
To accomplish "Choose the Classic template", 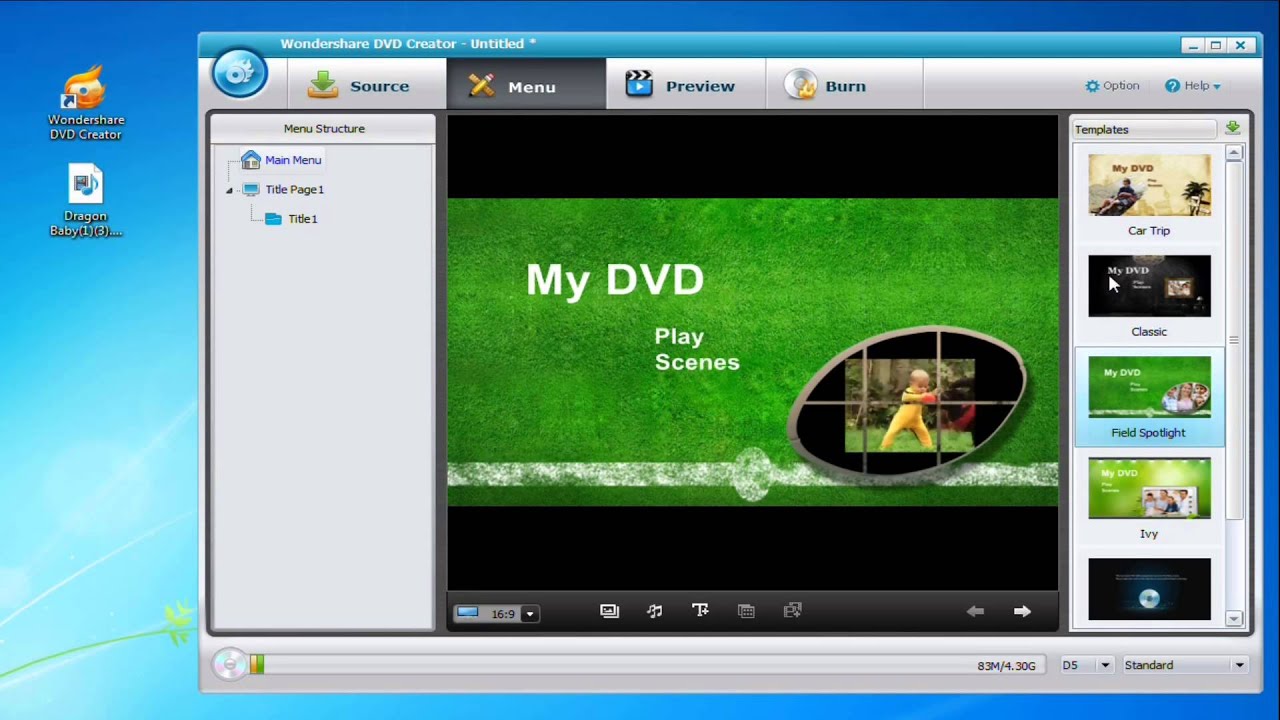I will (1149, 296).
